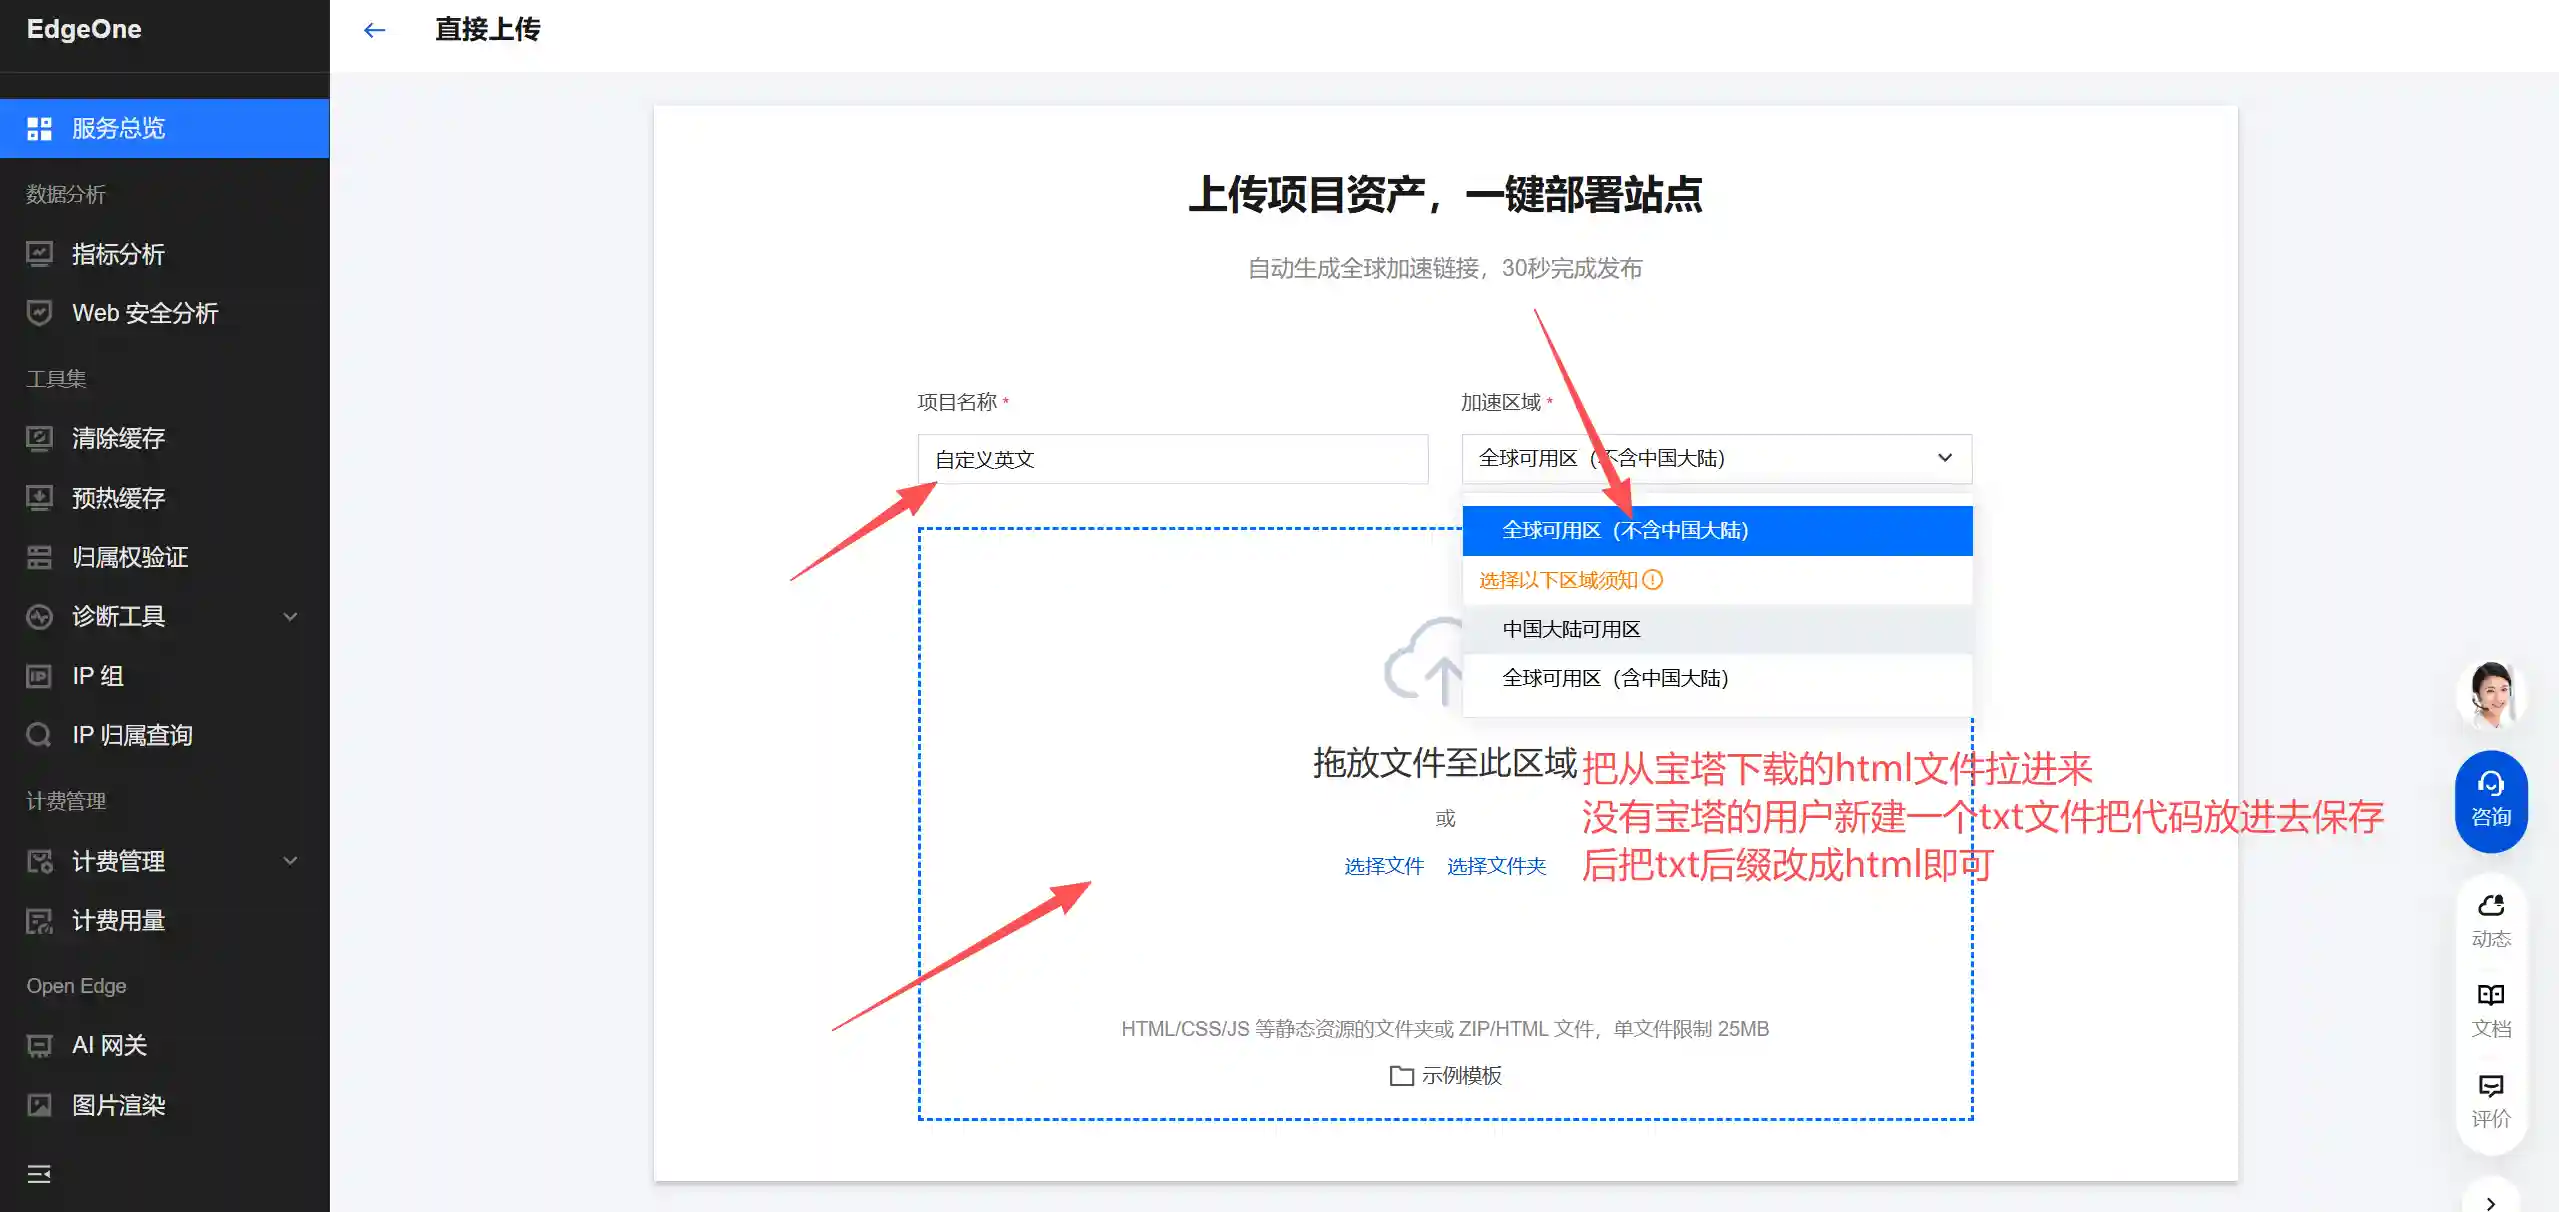Viewport: 2559px width, 1212px height.
Task: Select 中国大陆可用区 option
Action: tap(1717, 629)
